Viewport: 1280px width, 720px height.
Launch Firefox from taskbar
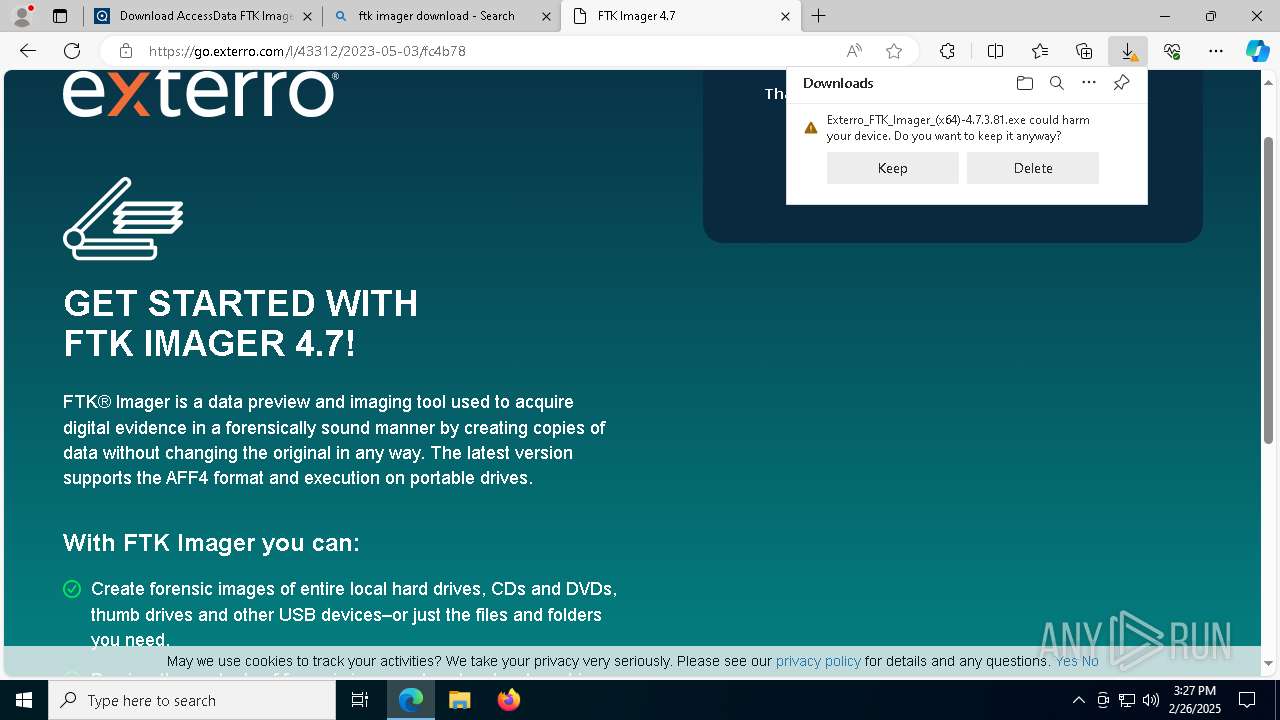point(508,700)
